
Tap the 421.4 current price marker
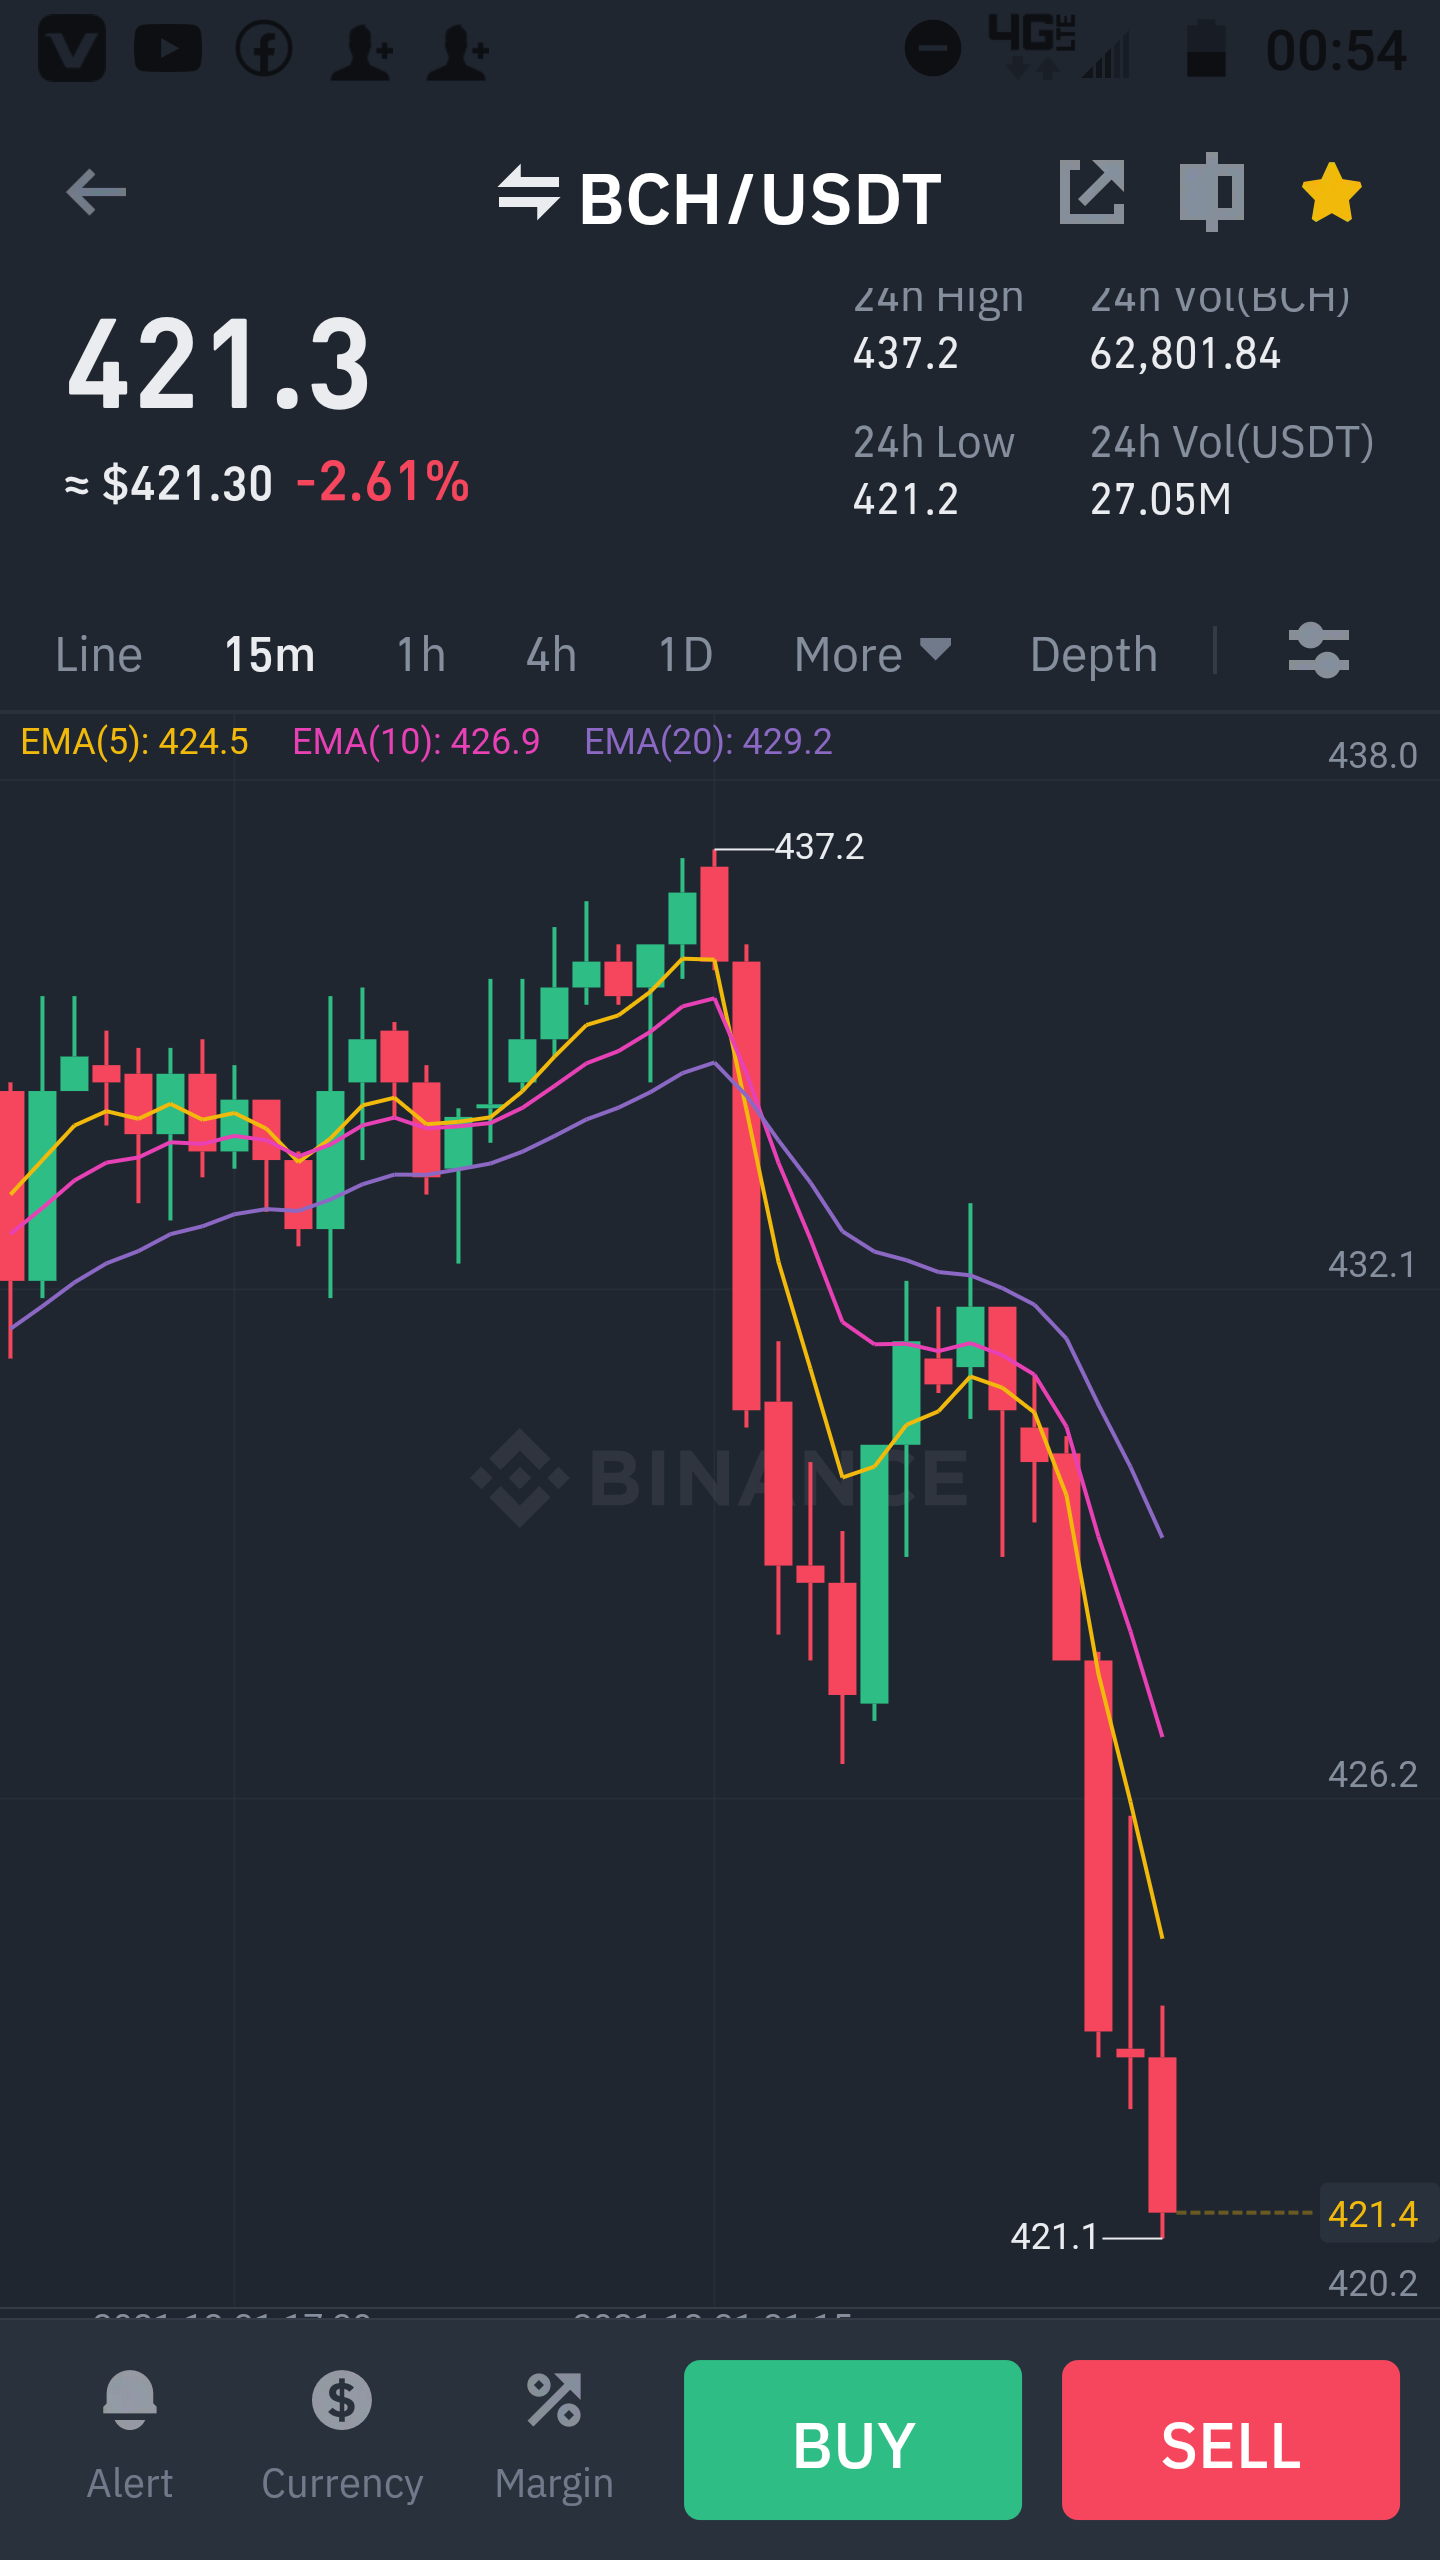coord(1373,2214)
